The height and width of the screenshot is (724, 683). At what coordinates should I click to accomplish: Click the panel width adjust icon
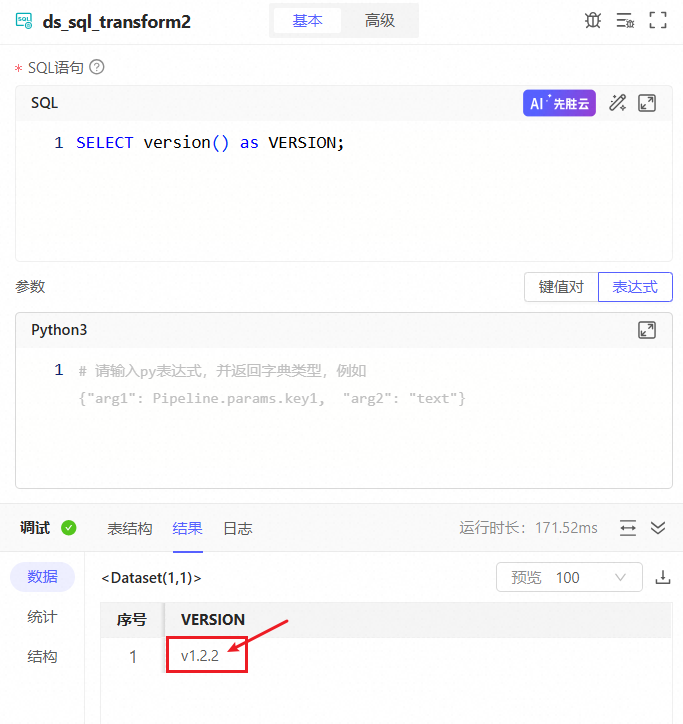628,528
